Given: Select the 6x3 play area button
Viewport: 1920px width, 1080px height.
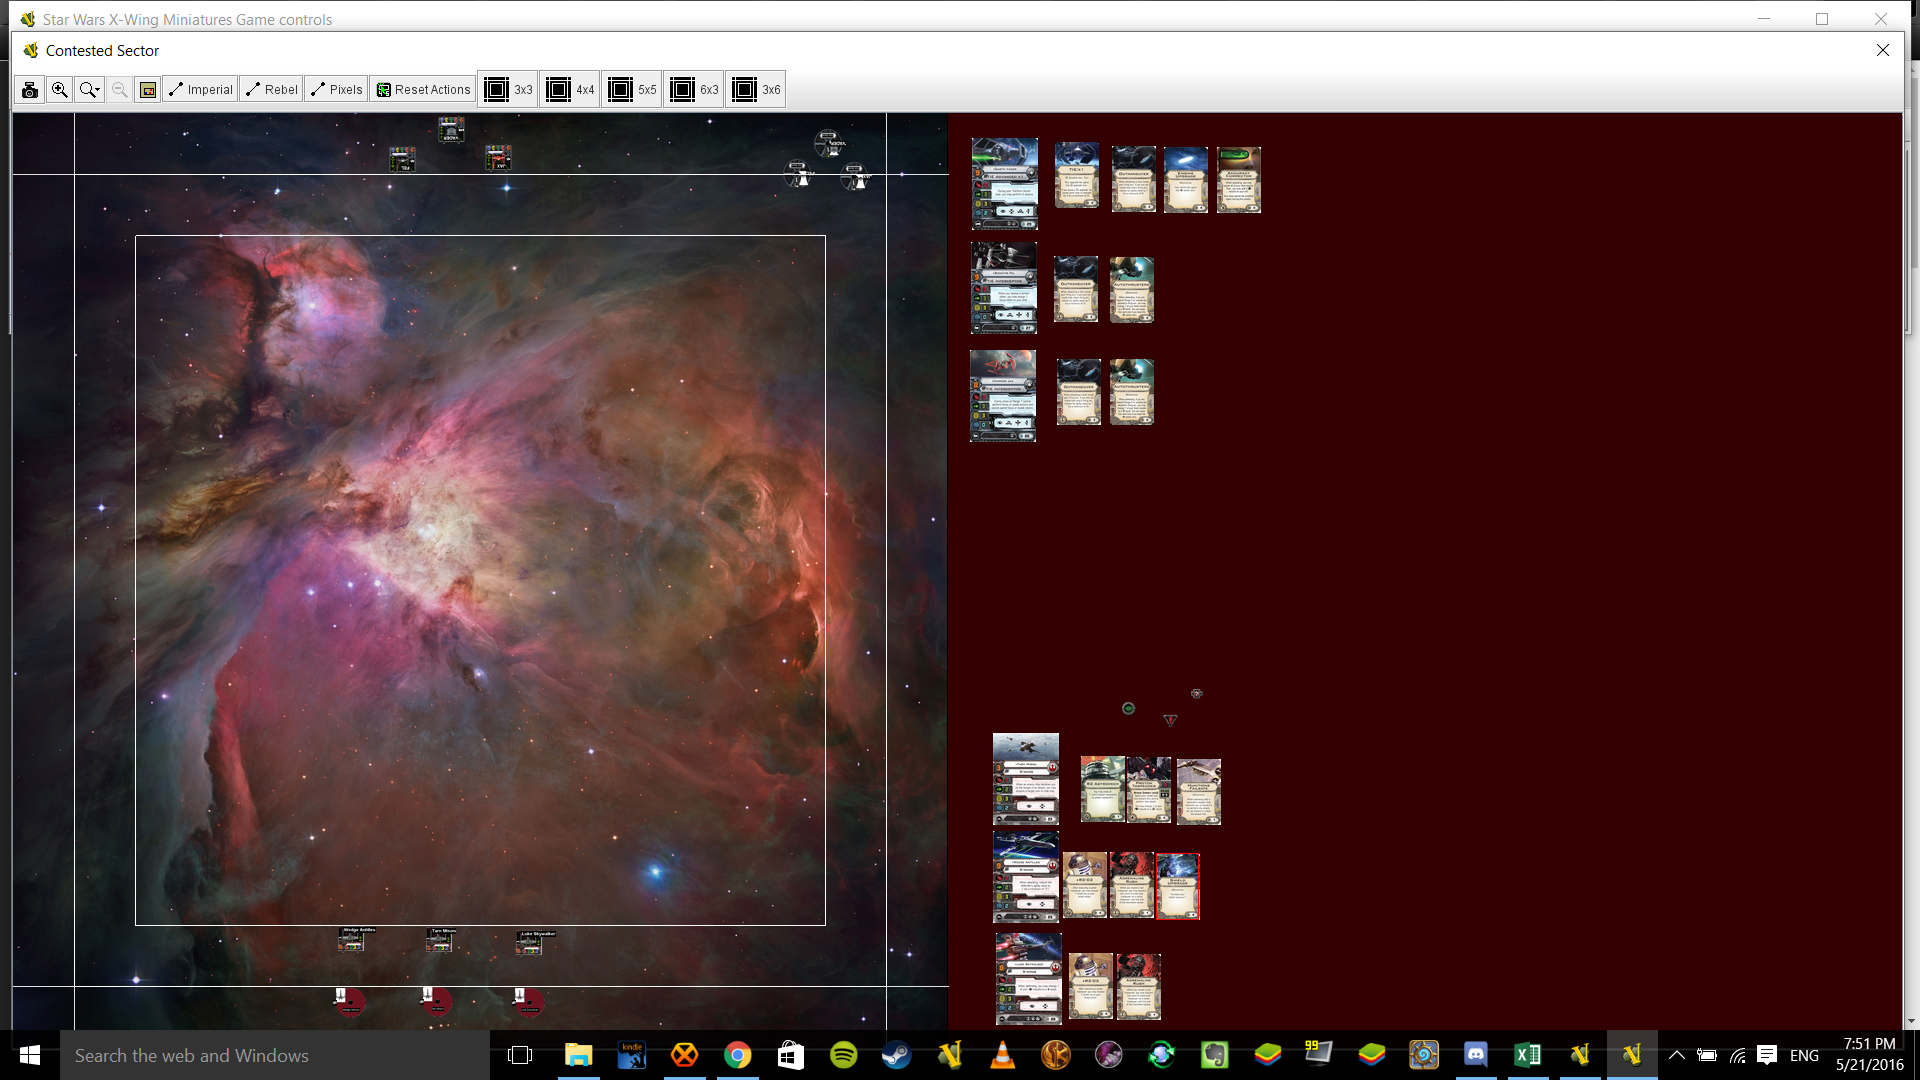Looking at the screenshot, I should (695, 90).
